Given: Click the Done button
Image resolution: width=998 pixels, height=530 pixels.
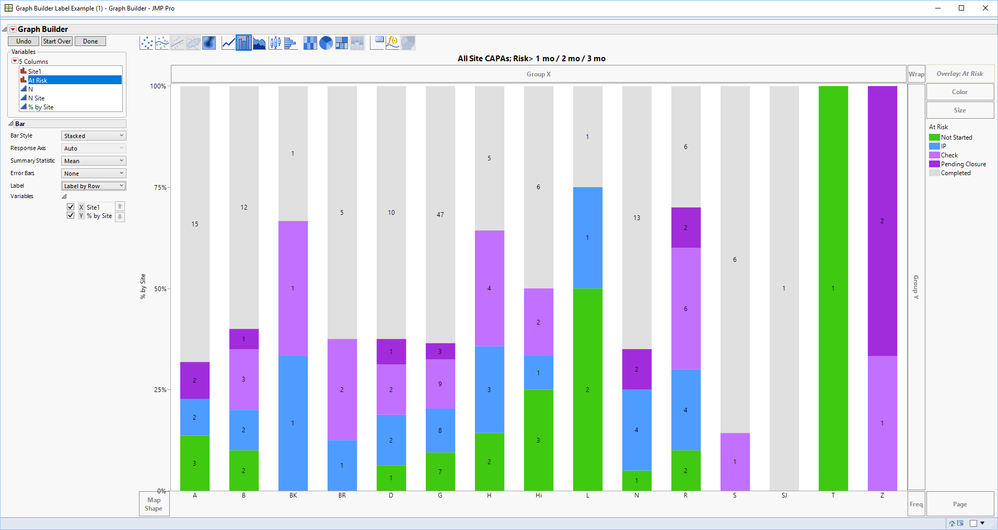Looking at the screenshot, I should pyautogui.click(x=90, y=41).
